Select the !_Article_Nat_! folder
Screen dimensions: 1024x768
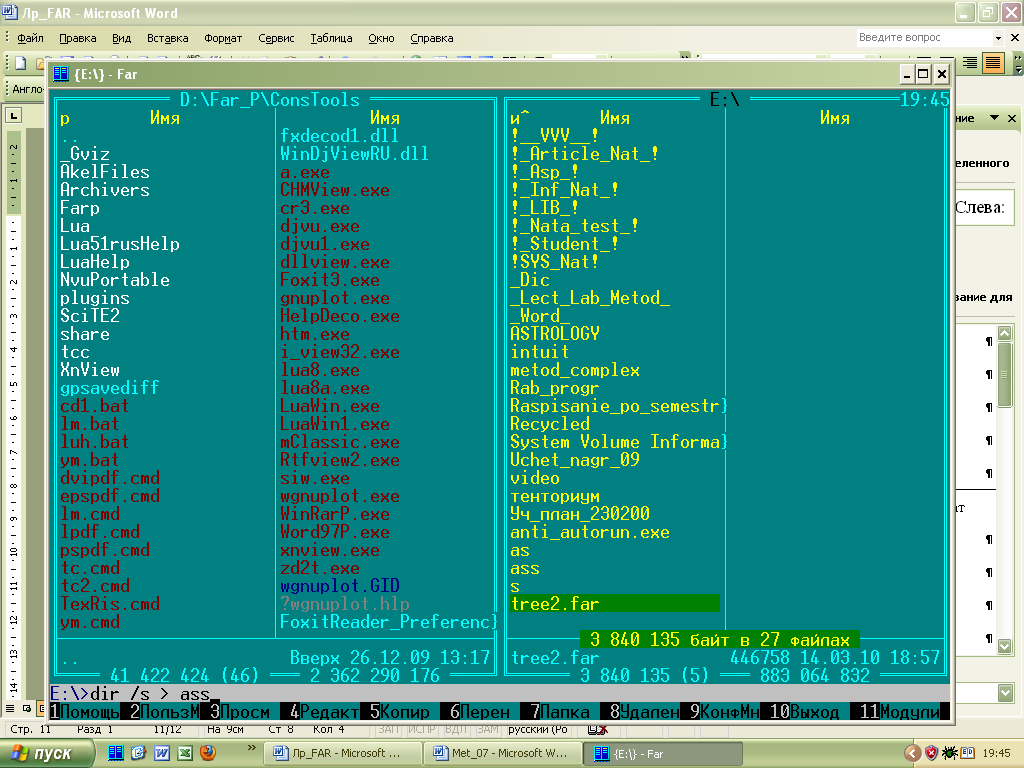pyautogui.click(x=584, y=154)
